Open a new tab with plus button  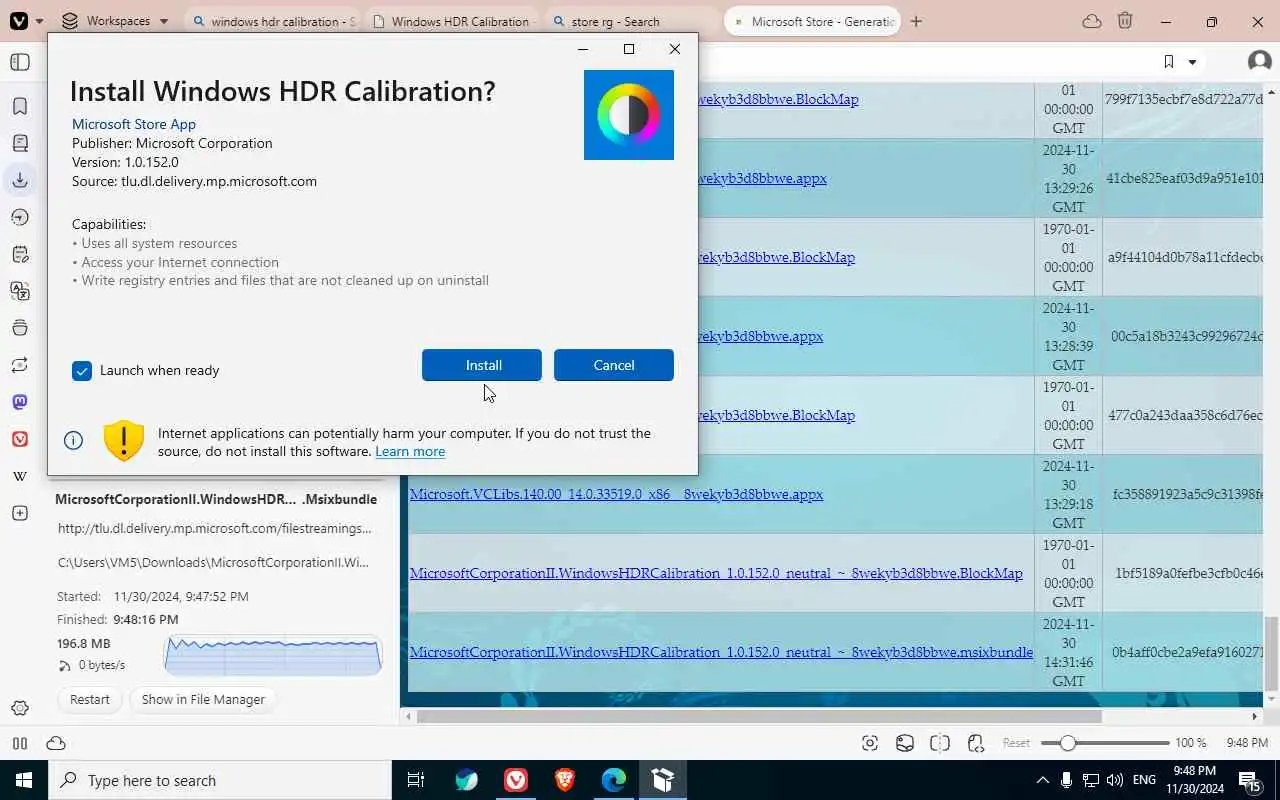[x=916, y=21]
